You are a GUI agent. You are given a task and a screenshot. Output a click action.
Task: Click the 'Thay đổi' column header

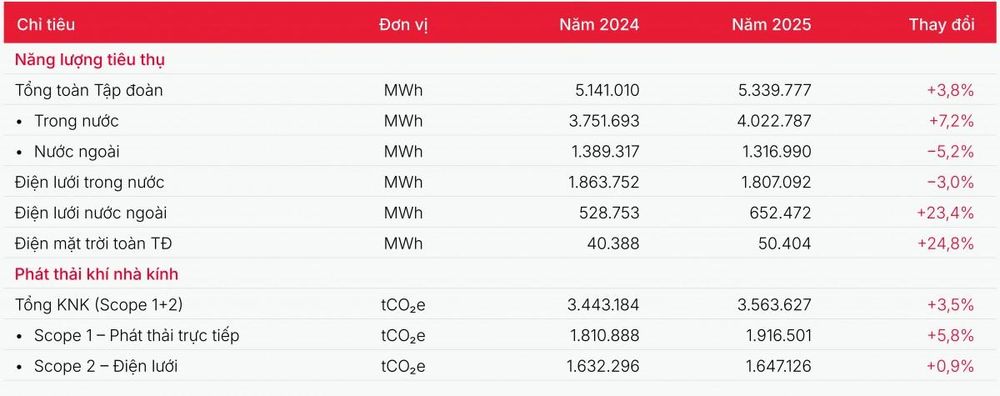(x=942, y=25)
